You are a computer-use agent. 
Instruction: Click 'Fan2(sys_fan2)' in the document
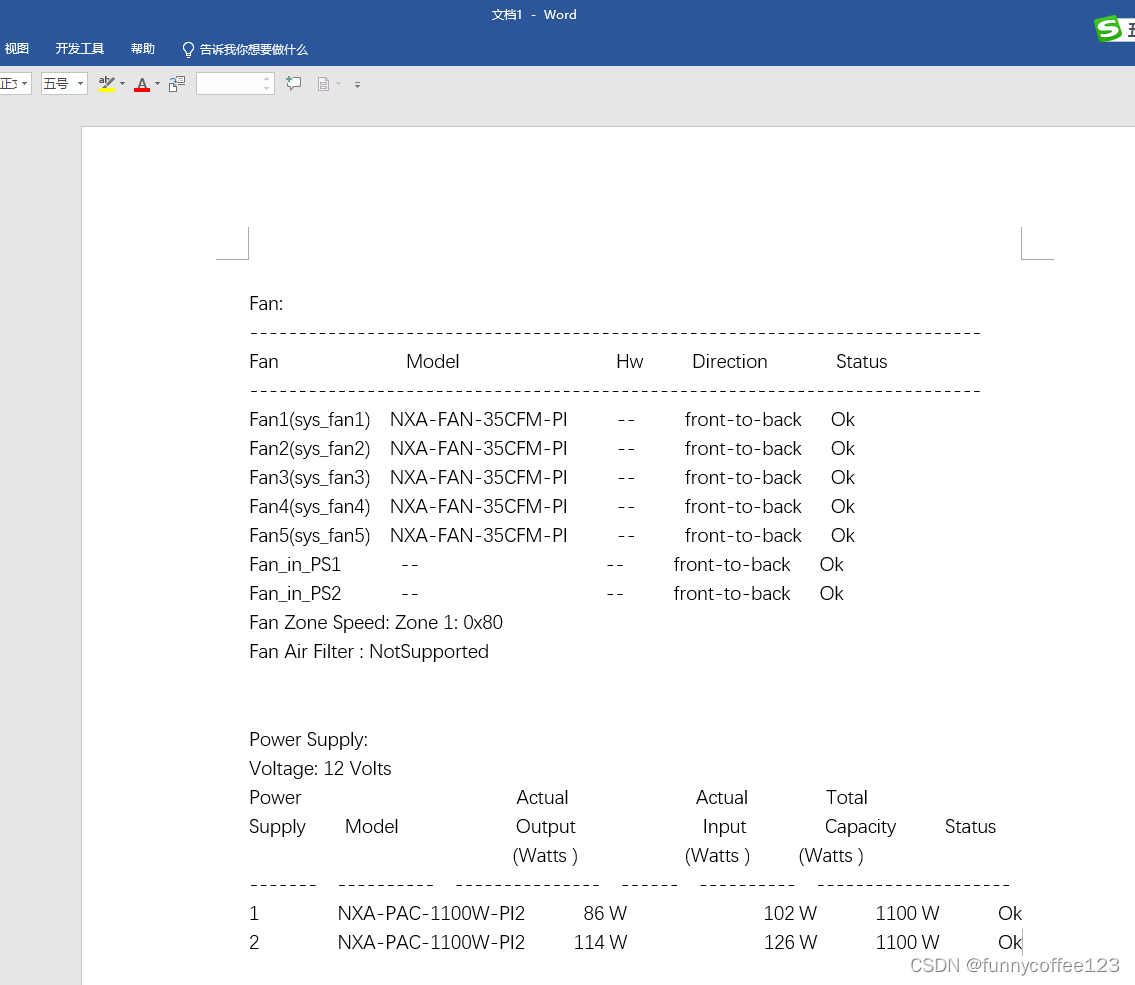point(310,449)
